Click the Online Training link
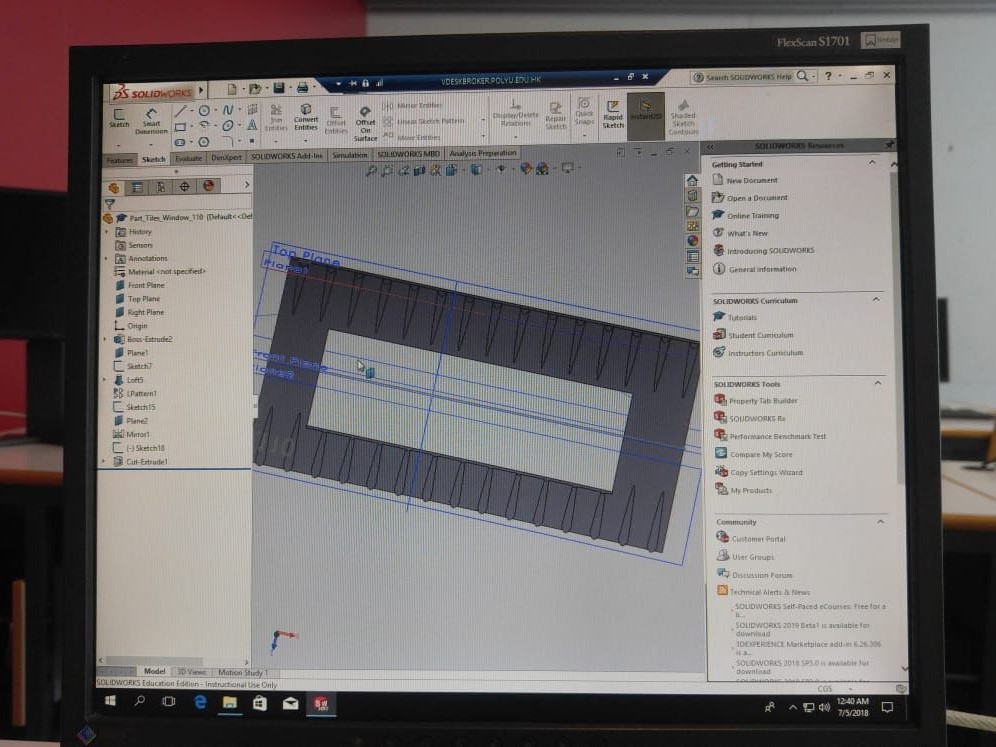996x747 pixels. pyautogui.click(x=753, y=216)
